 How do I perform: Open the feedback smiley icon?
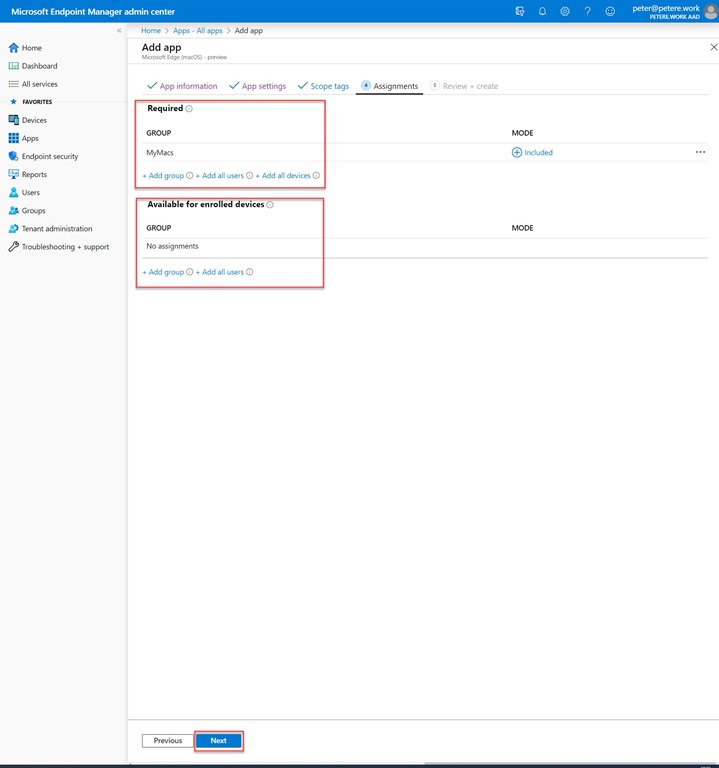click(610, 11)
